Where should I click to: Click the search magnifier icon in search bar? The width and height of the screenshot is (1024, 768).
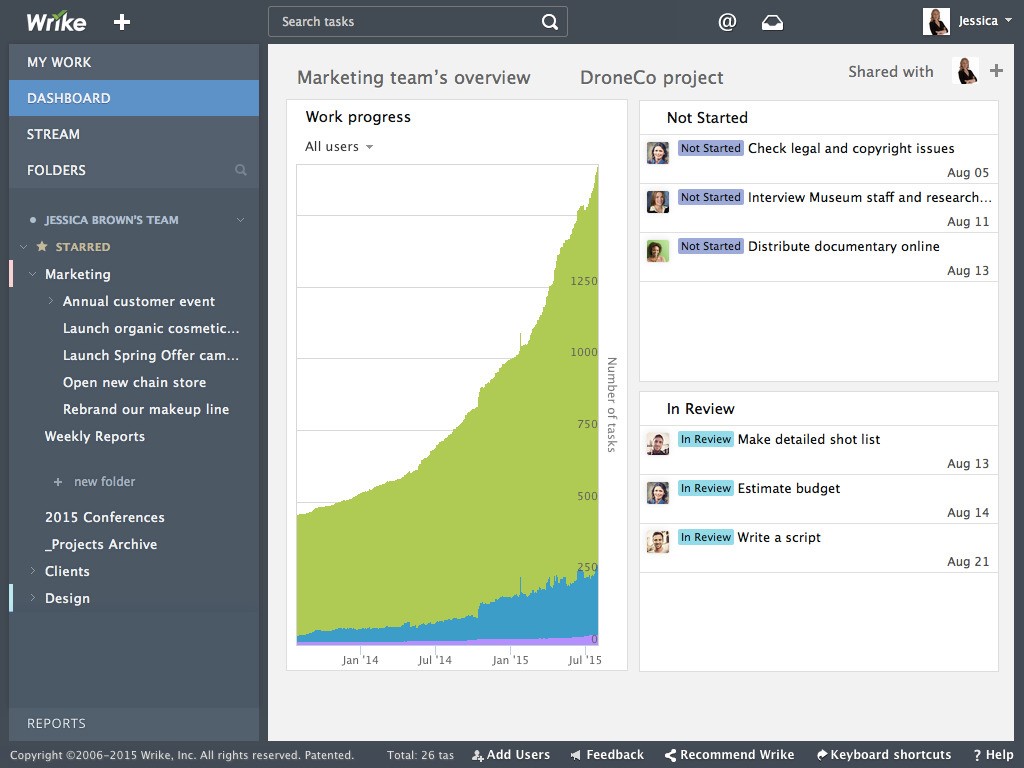click(550, 22)
